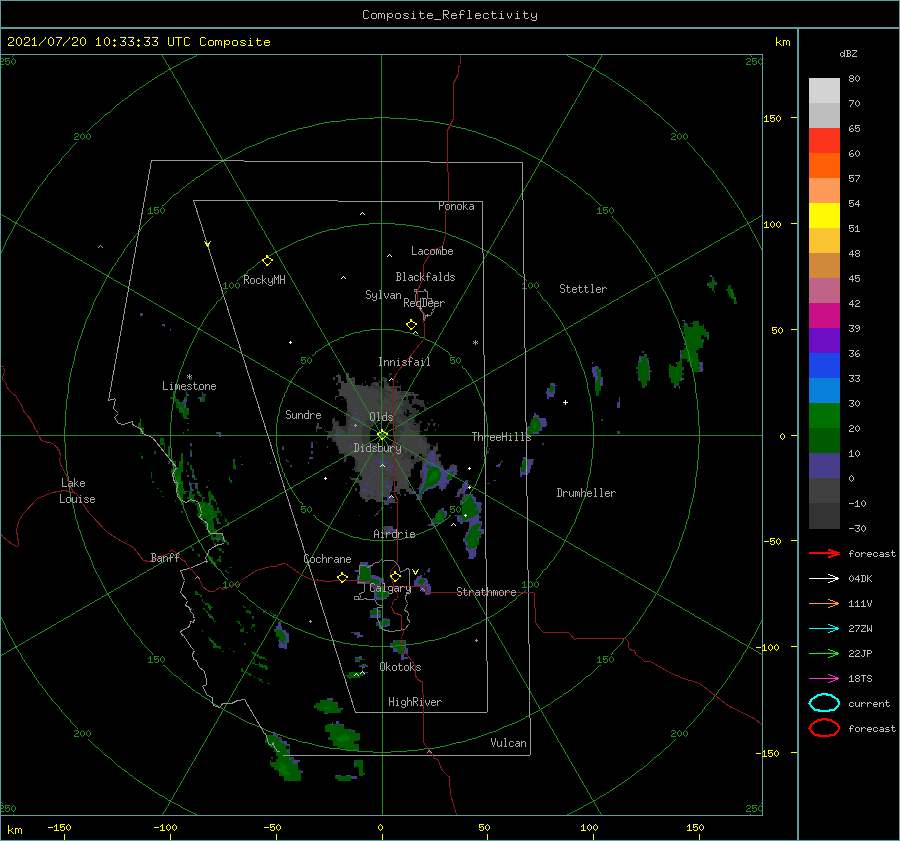Click the red forecast ellipse legend icon

pyautogui.click(x=824, y=728)
